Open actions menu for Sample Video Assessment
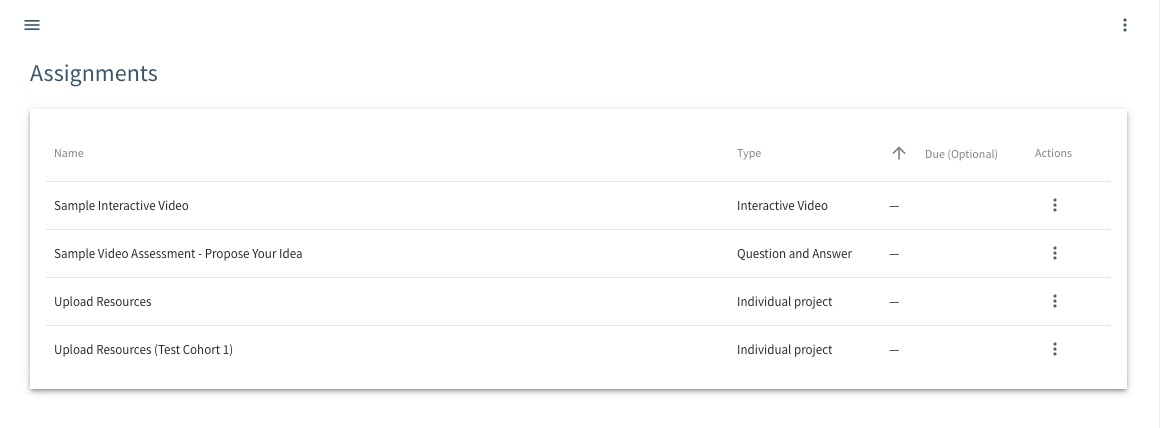This screenshot has height=428, width=1160. point(1054,254)
